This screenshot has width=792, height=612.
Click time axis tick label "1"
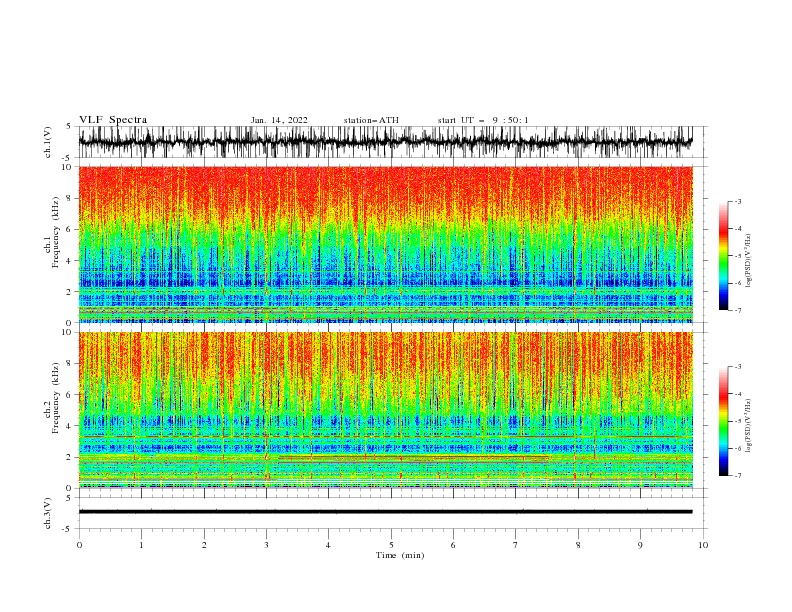pyautogui.click(x=141, y=545)
